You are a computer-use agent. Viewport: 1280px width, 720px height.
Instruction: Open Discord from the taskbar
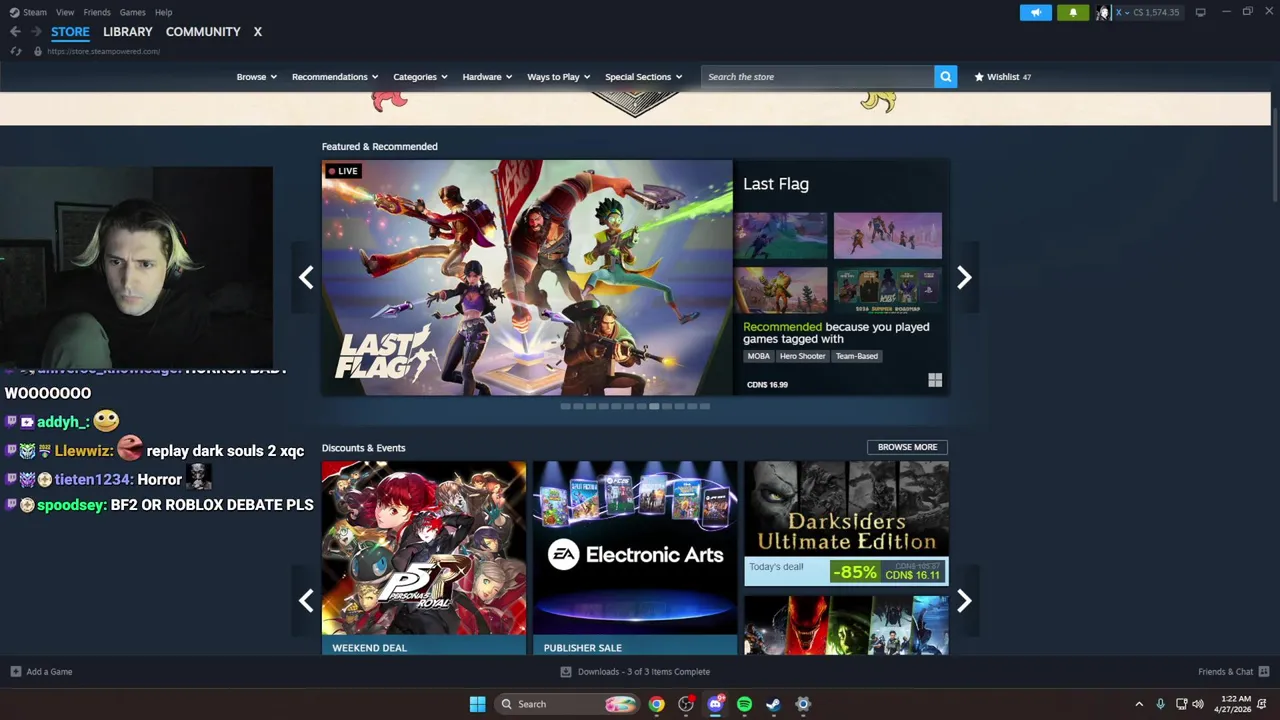point(715,704)
